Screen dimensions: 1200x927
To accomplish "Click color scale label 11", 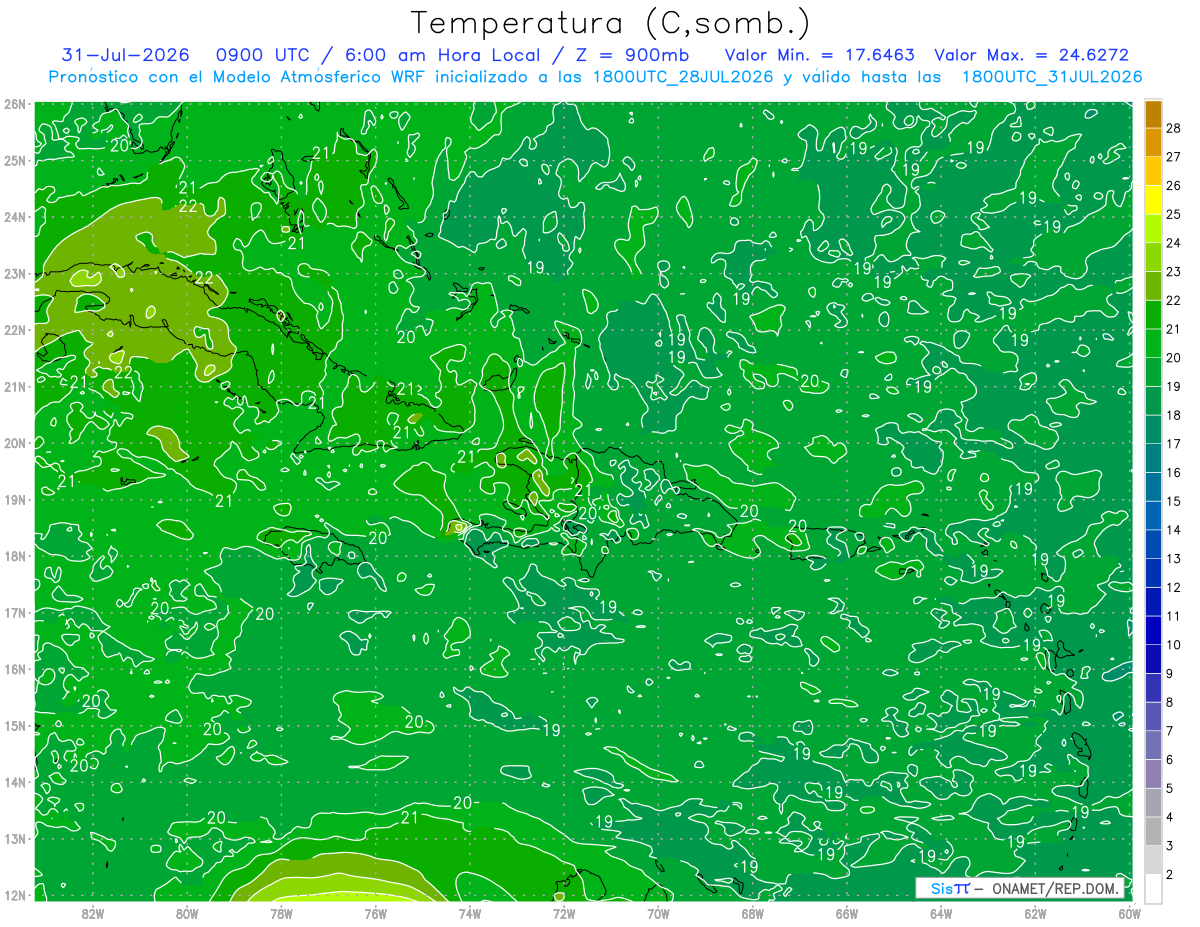I will tap(1174, 616).
